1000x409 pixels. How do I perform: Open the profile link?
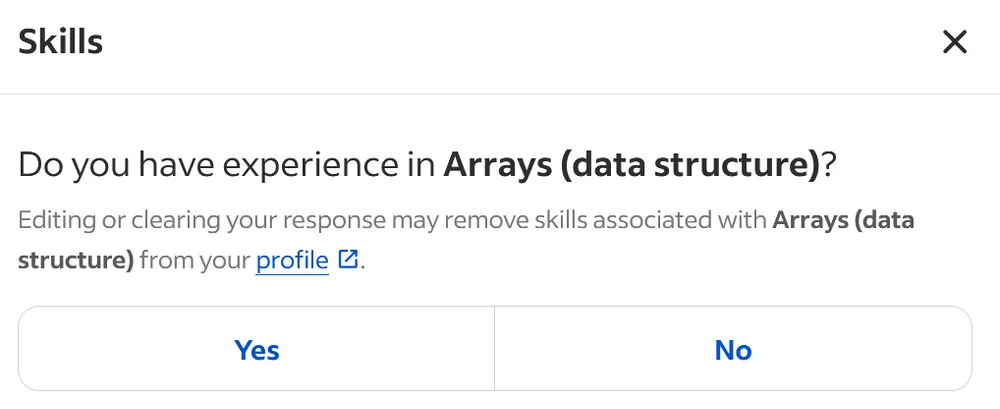292,261
